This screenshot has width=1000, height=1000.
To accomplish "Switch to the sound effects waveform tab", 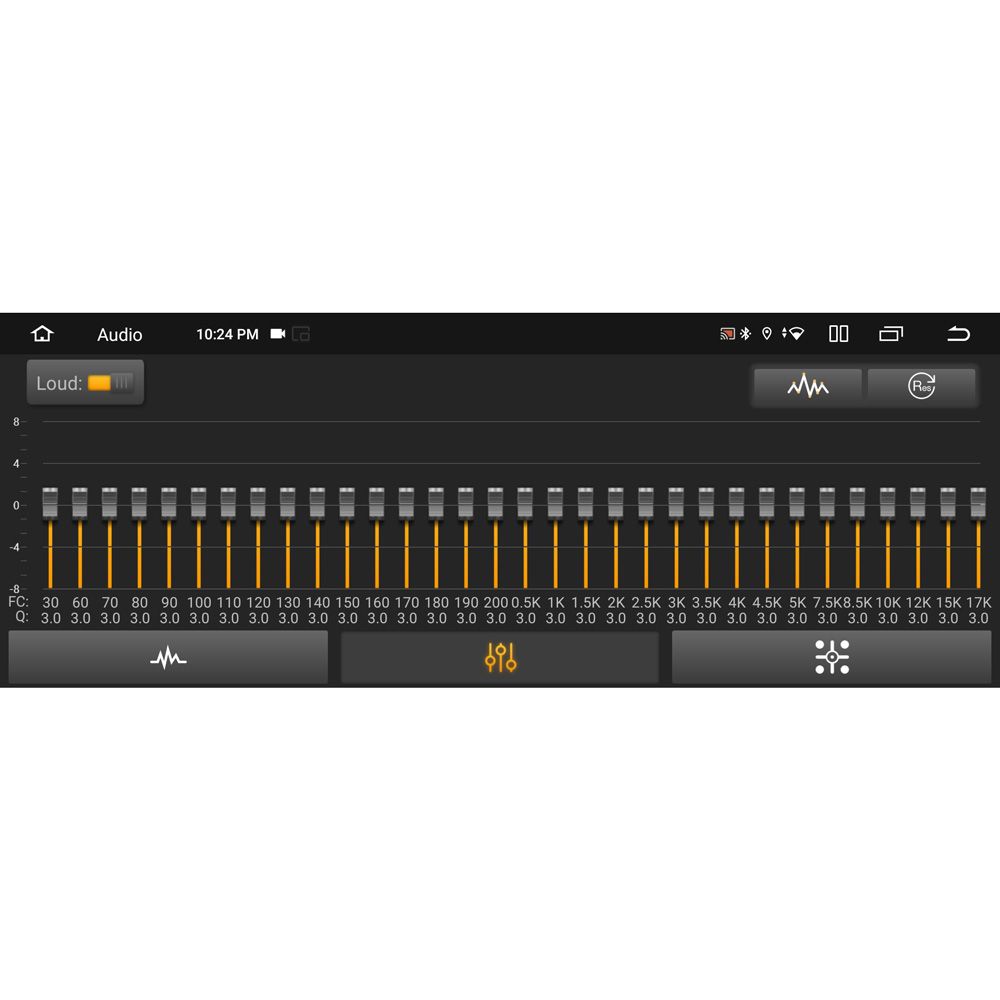I will (168, 658).
